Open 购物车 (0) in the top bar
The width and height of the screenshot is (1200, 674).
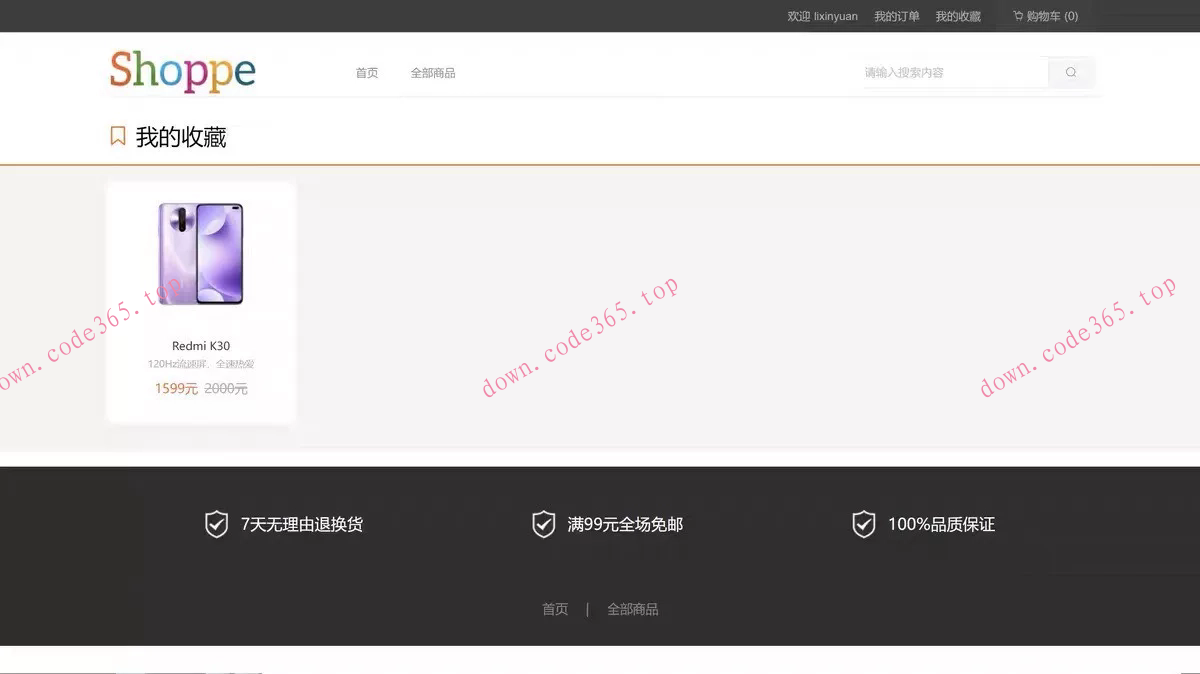click(1046, 16)
